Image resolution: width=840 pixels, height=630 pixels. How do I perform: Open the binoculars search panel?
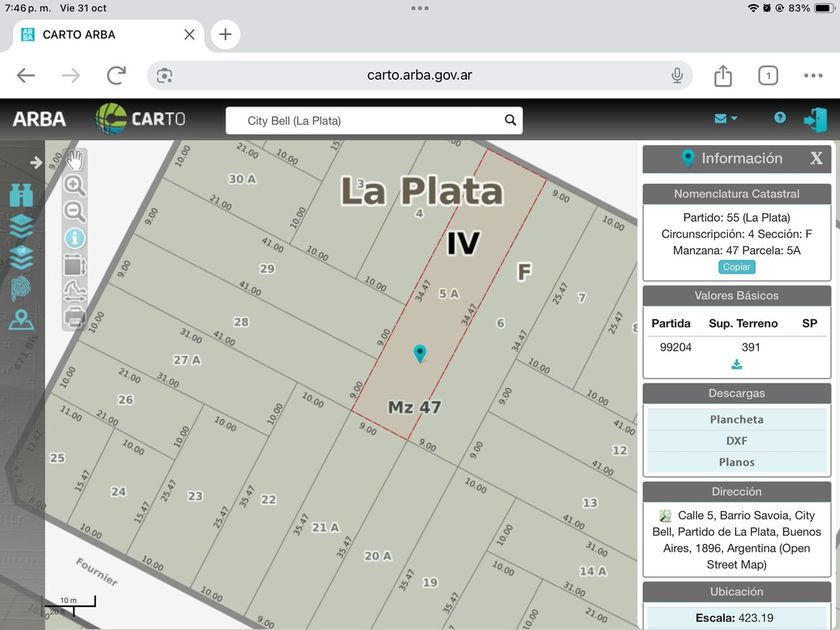(x=21, y=195)
